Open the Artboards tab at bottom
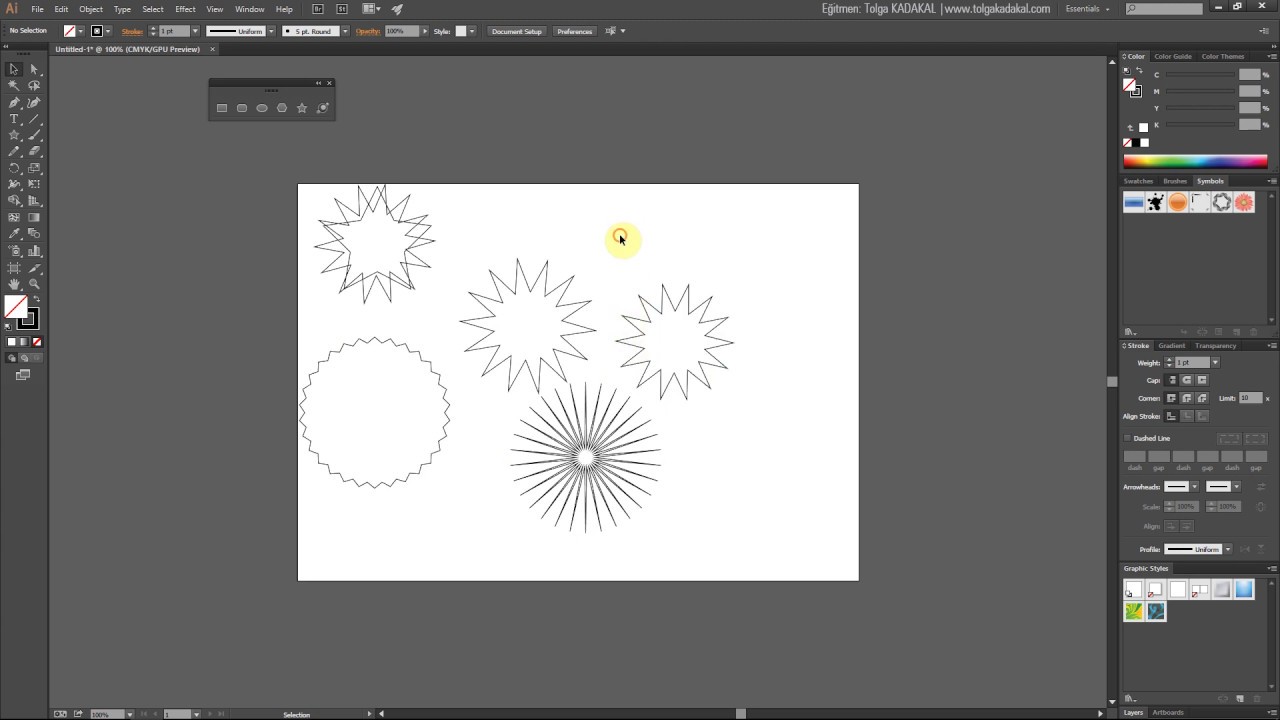 [1167, 713]
